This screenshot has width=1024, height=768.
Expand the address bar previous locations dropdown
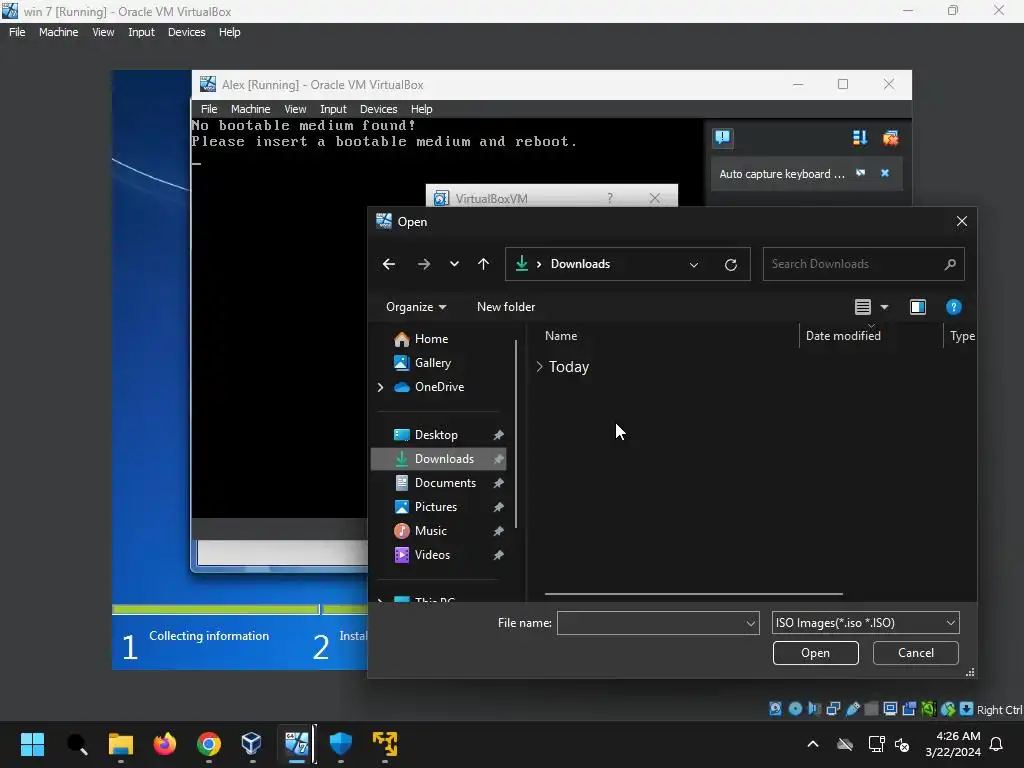tap(694, 264)
